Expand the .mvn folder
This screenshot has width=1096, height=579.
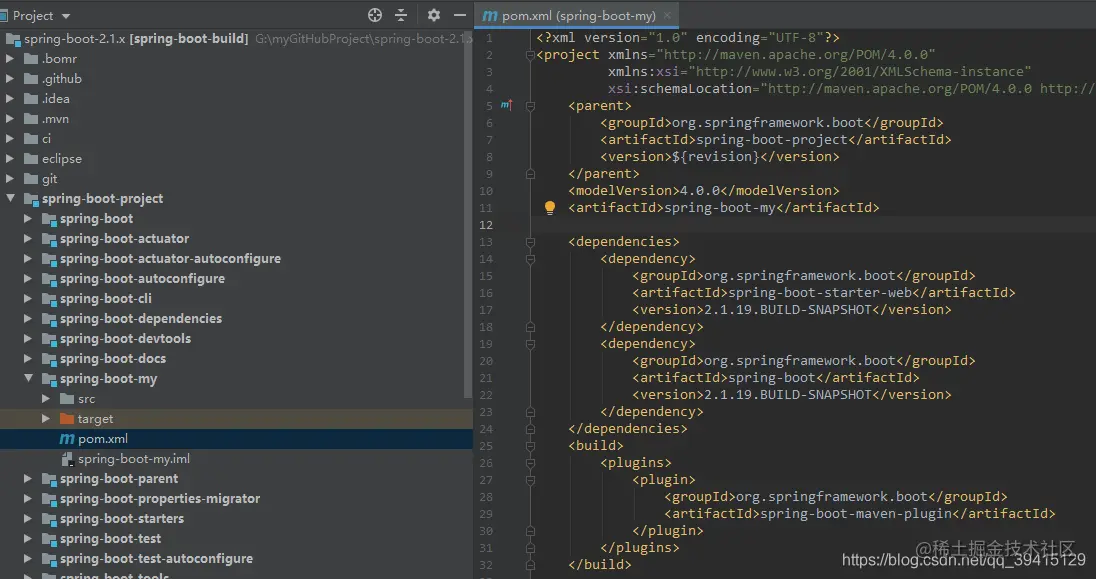coord(10,119)
